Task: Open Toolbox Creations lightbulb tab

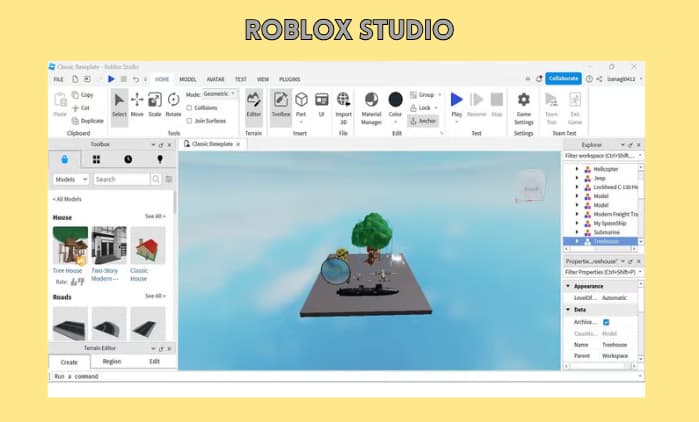Action: (160, 160)
